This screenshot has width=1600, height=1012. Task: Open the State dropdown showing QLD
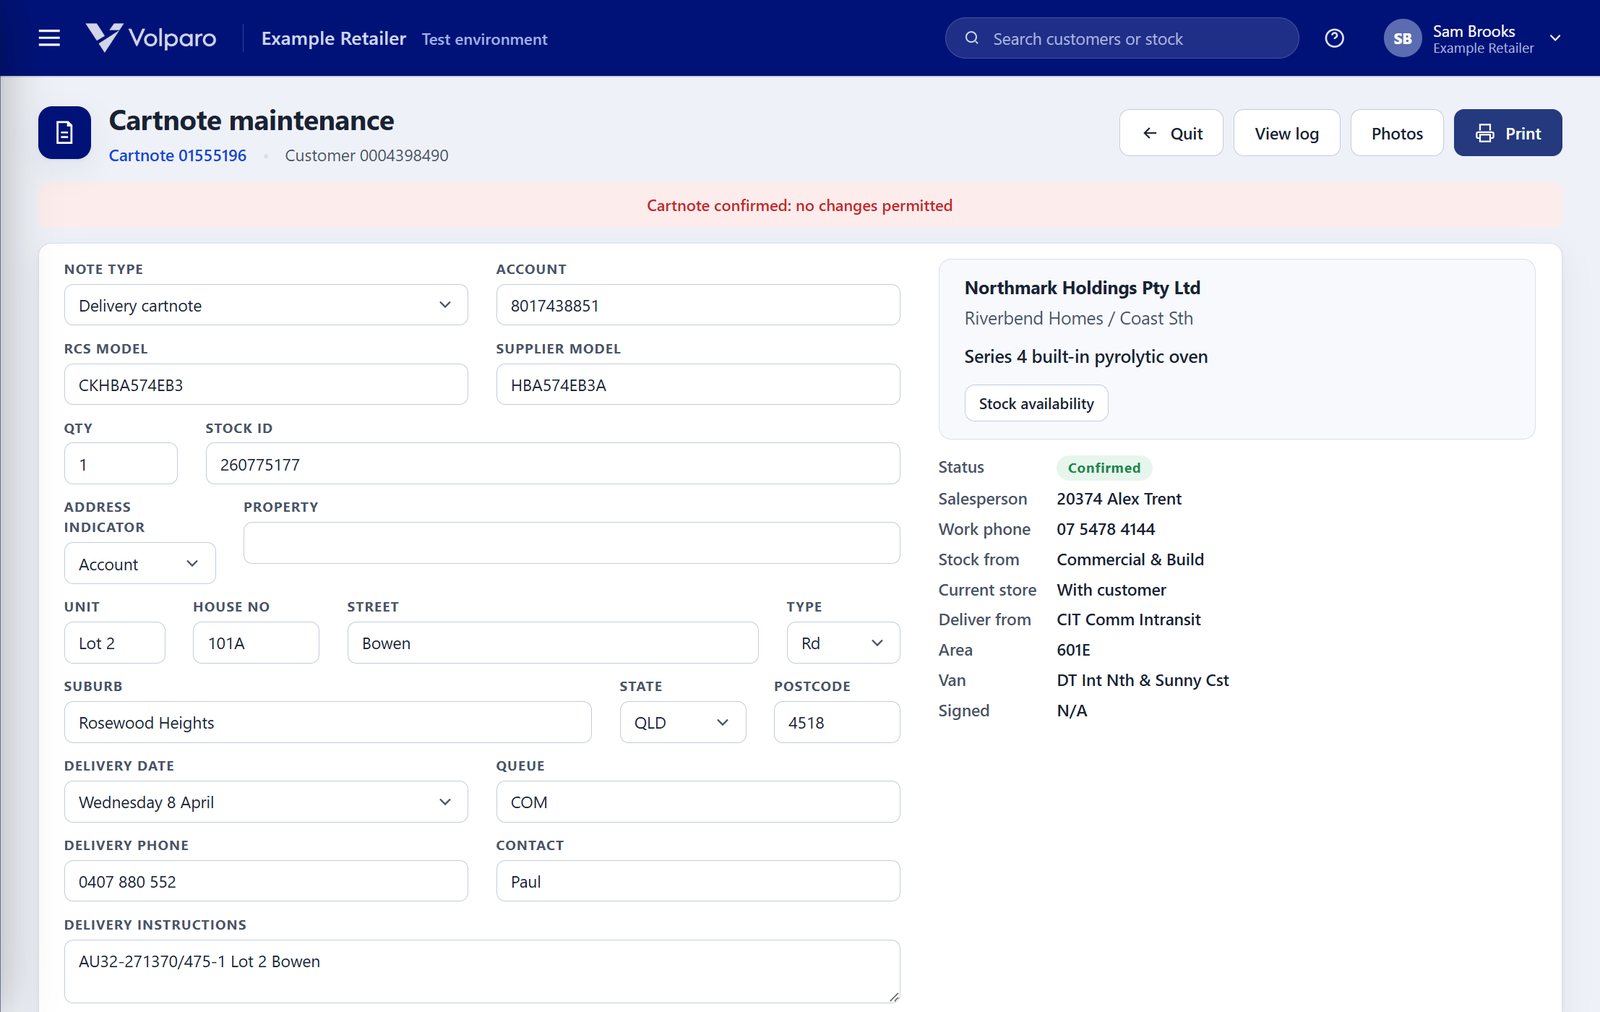tap(683, 722)
